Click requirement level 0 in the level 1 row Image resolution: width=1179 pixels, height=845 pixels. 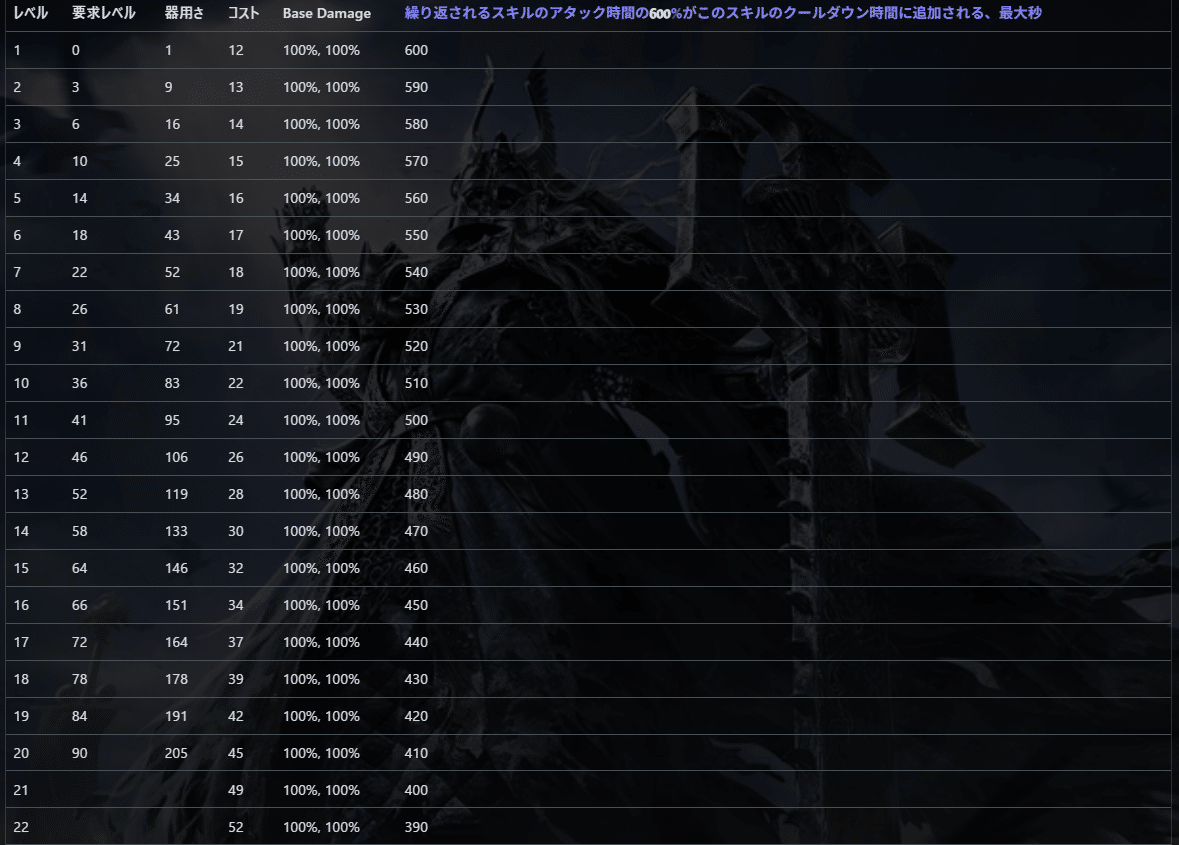(75, 49)
